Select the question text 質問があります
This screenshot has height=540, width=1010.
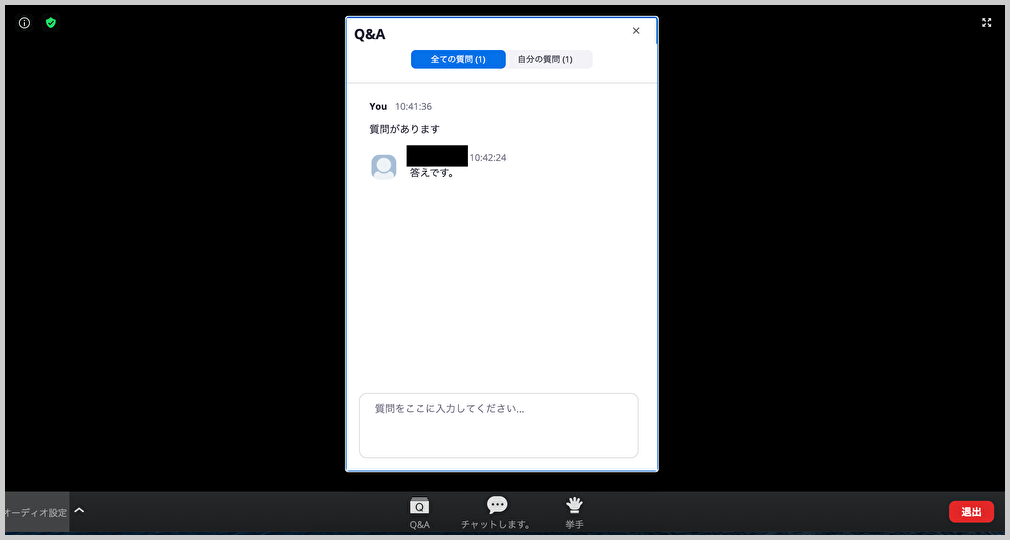(405, 129)
